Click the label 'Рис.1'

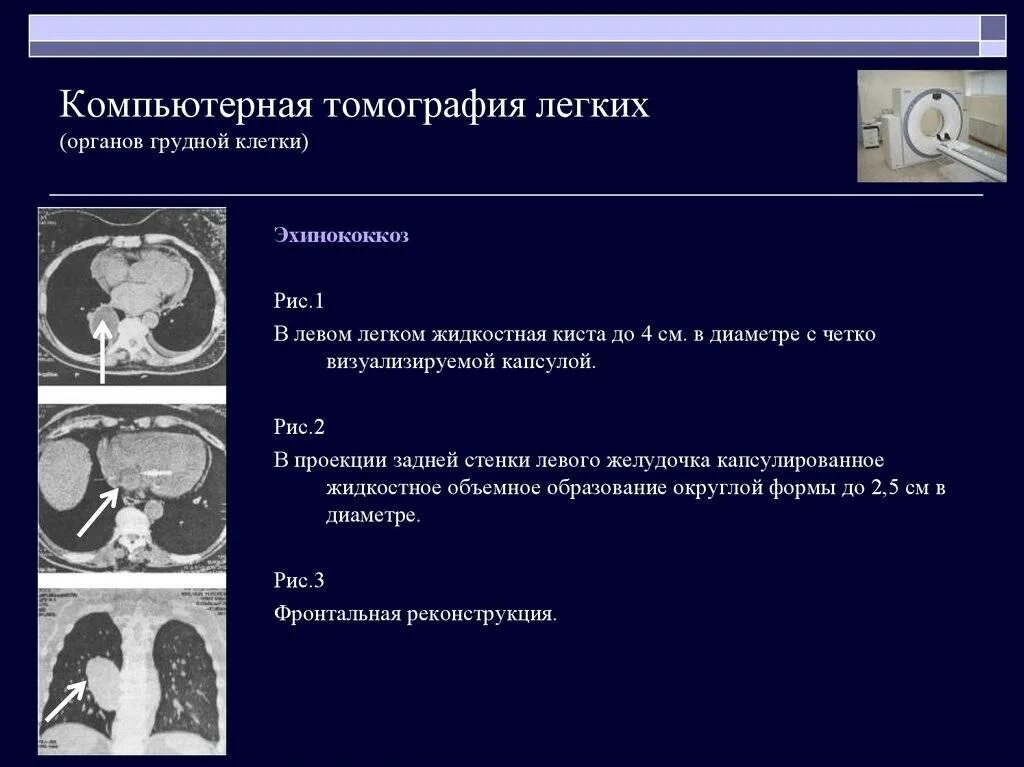299,301
